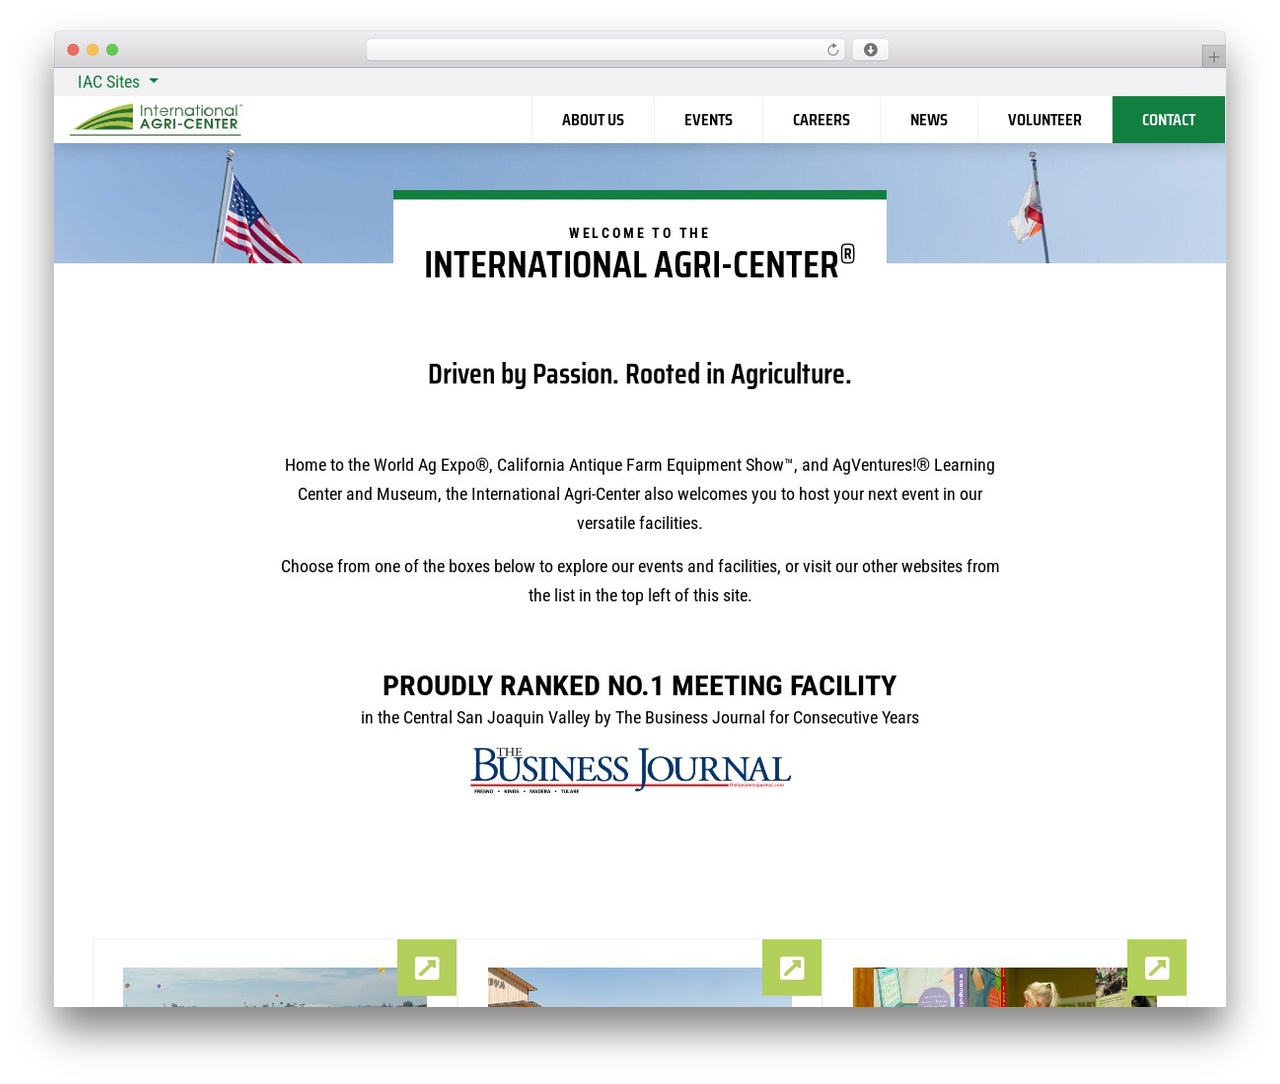Image resolution: width=1280 pixels, height=1084 pixels.
Task: Click 'PROUDLY RANKED NO.1 MEETING FACILITY' heading
Action: click(x=640, y=686)
